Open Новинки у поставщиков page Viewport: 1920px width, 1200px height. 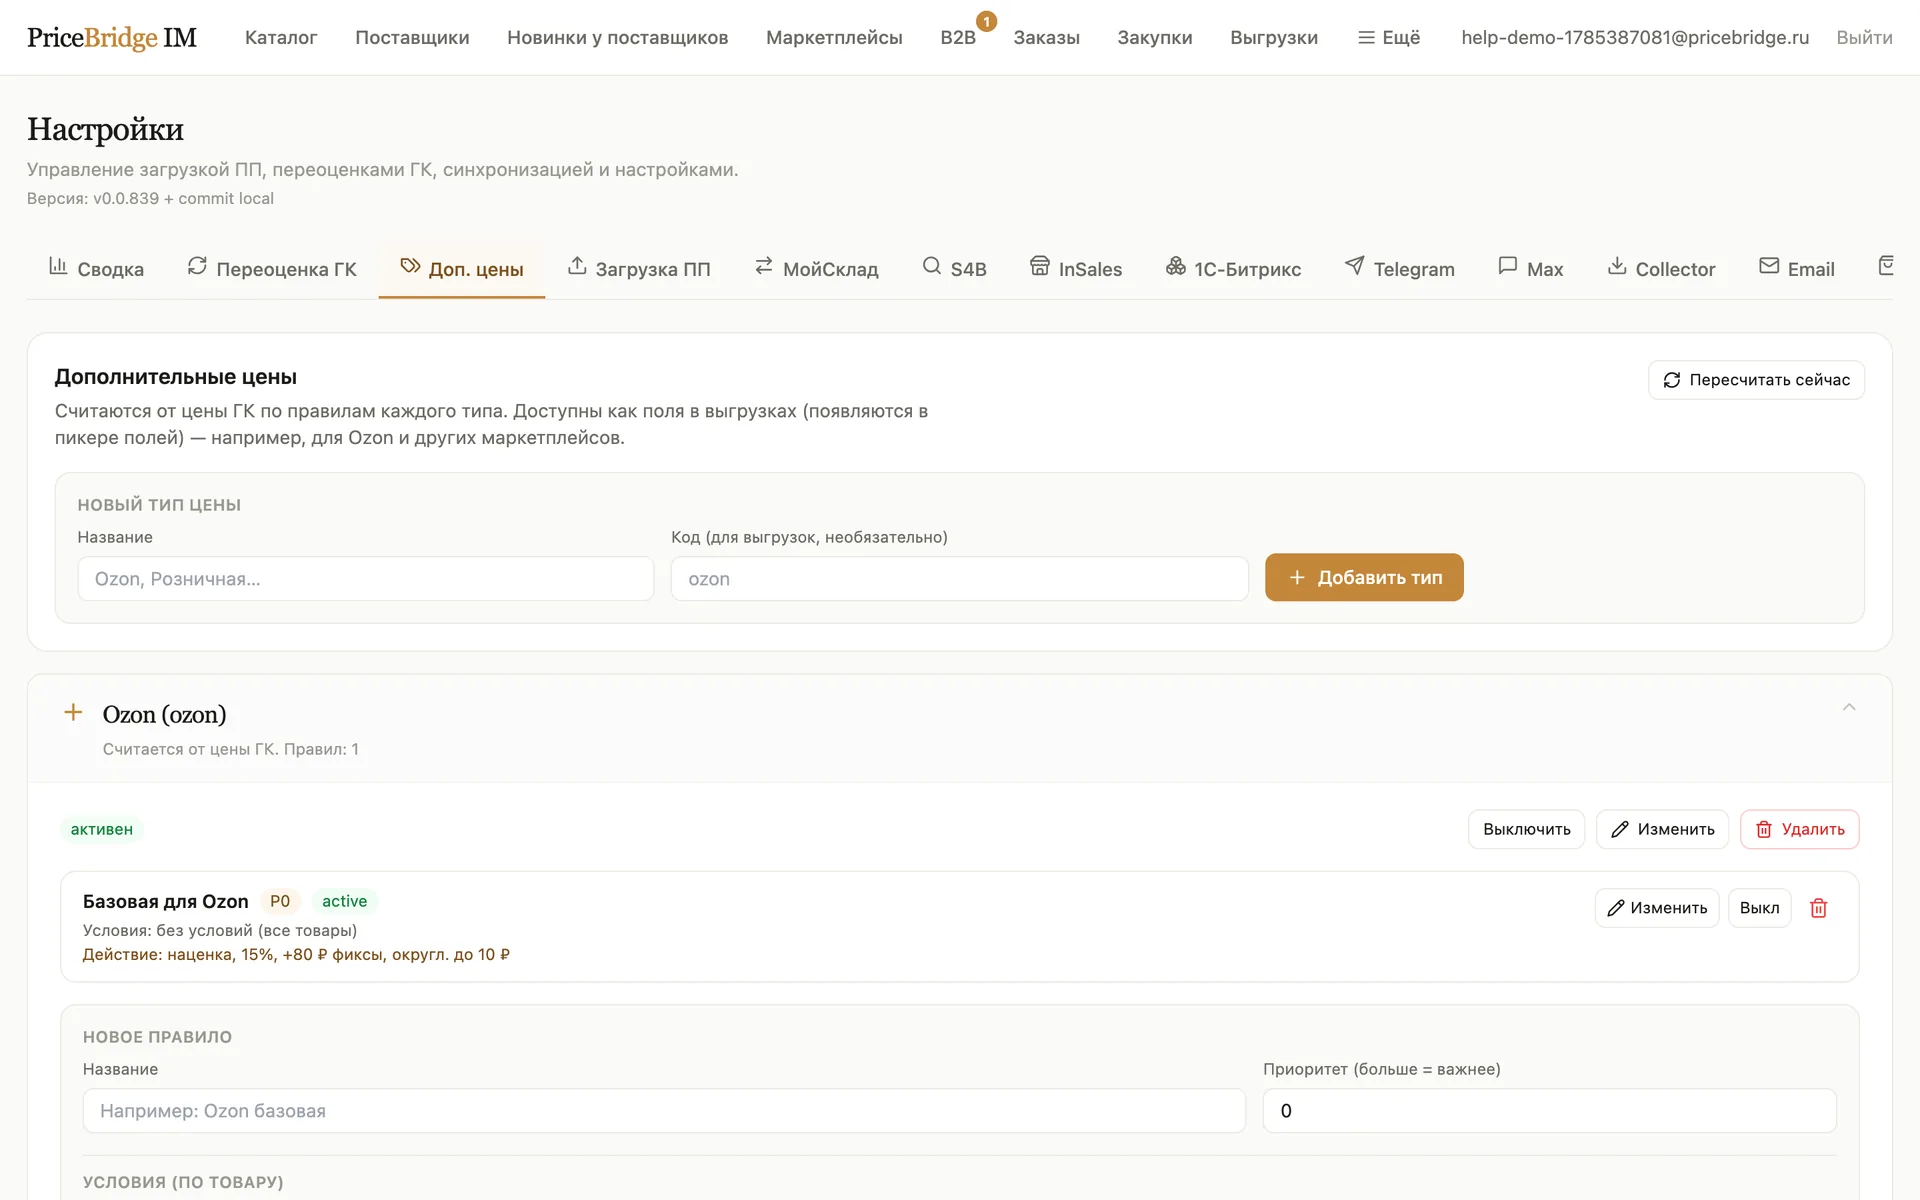(617, 37)
